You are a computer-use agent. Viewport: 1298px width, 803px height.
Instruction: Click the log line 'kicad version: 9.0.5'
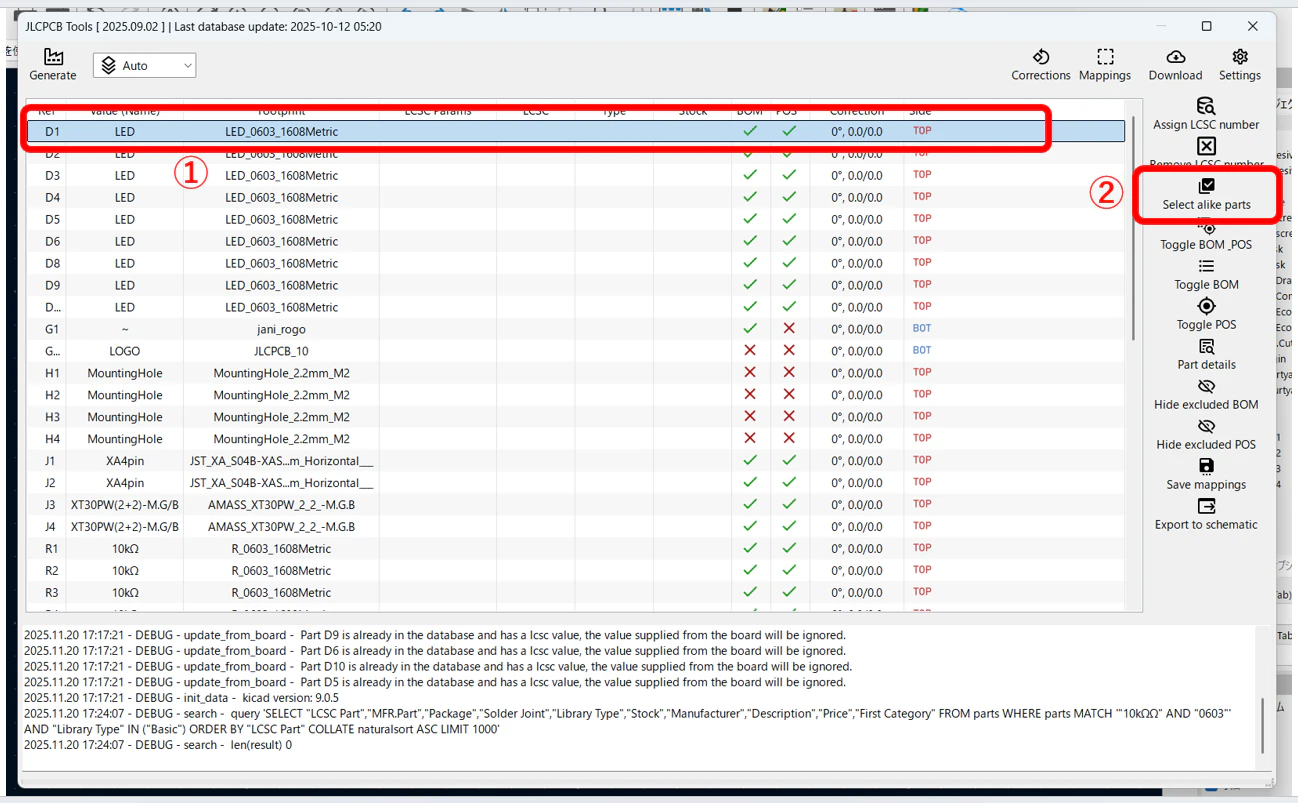[181, 698]
